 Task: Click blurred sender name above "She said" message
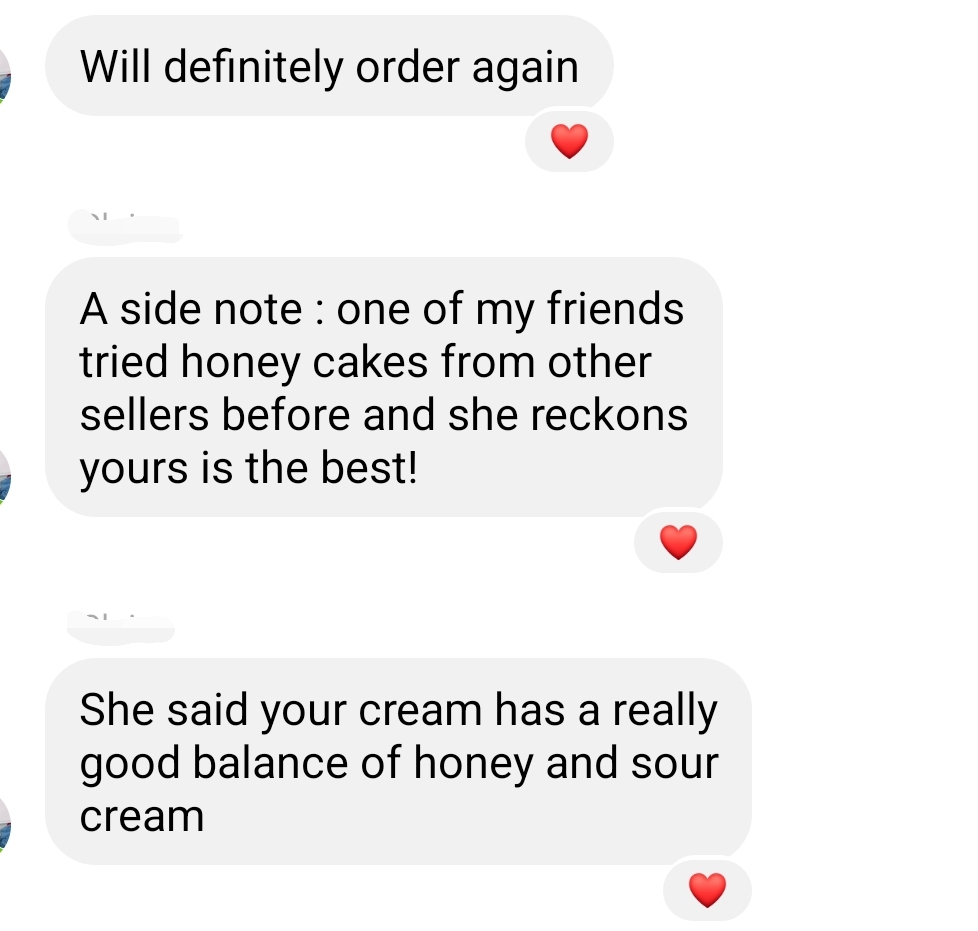click(x=121, y=626)
